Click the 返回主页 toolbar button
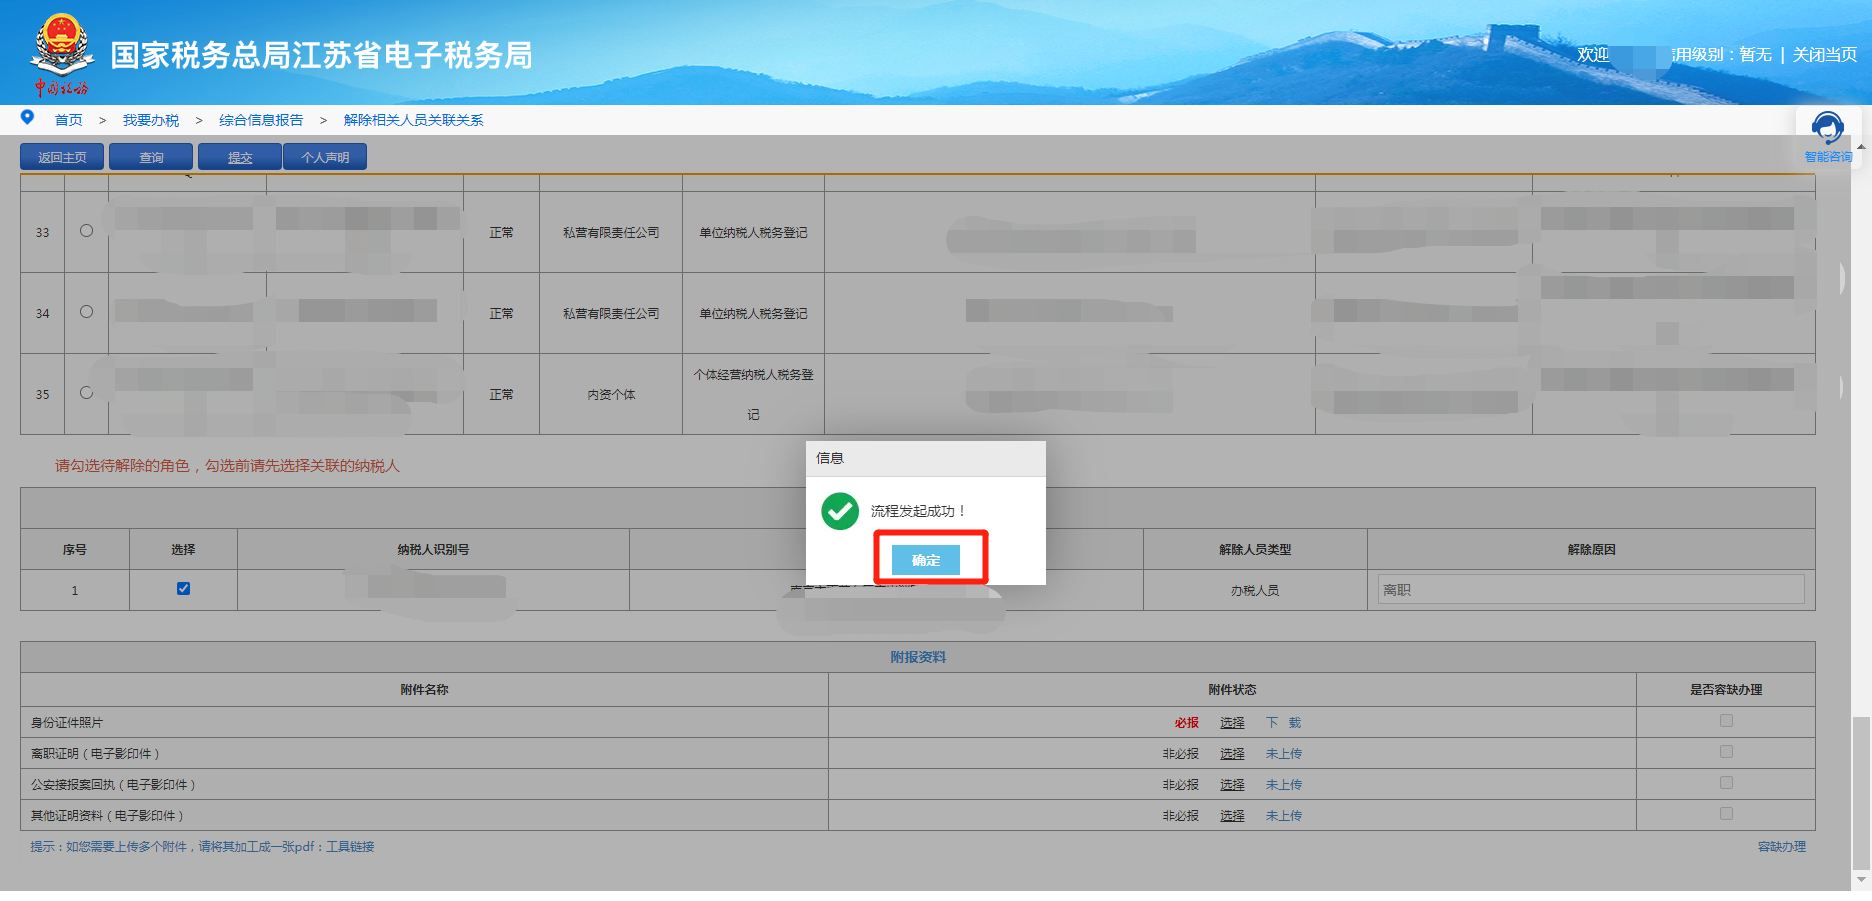The height and width of the screenshot is (901, 1872). pos(61,156)
